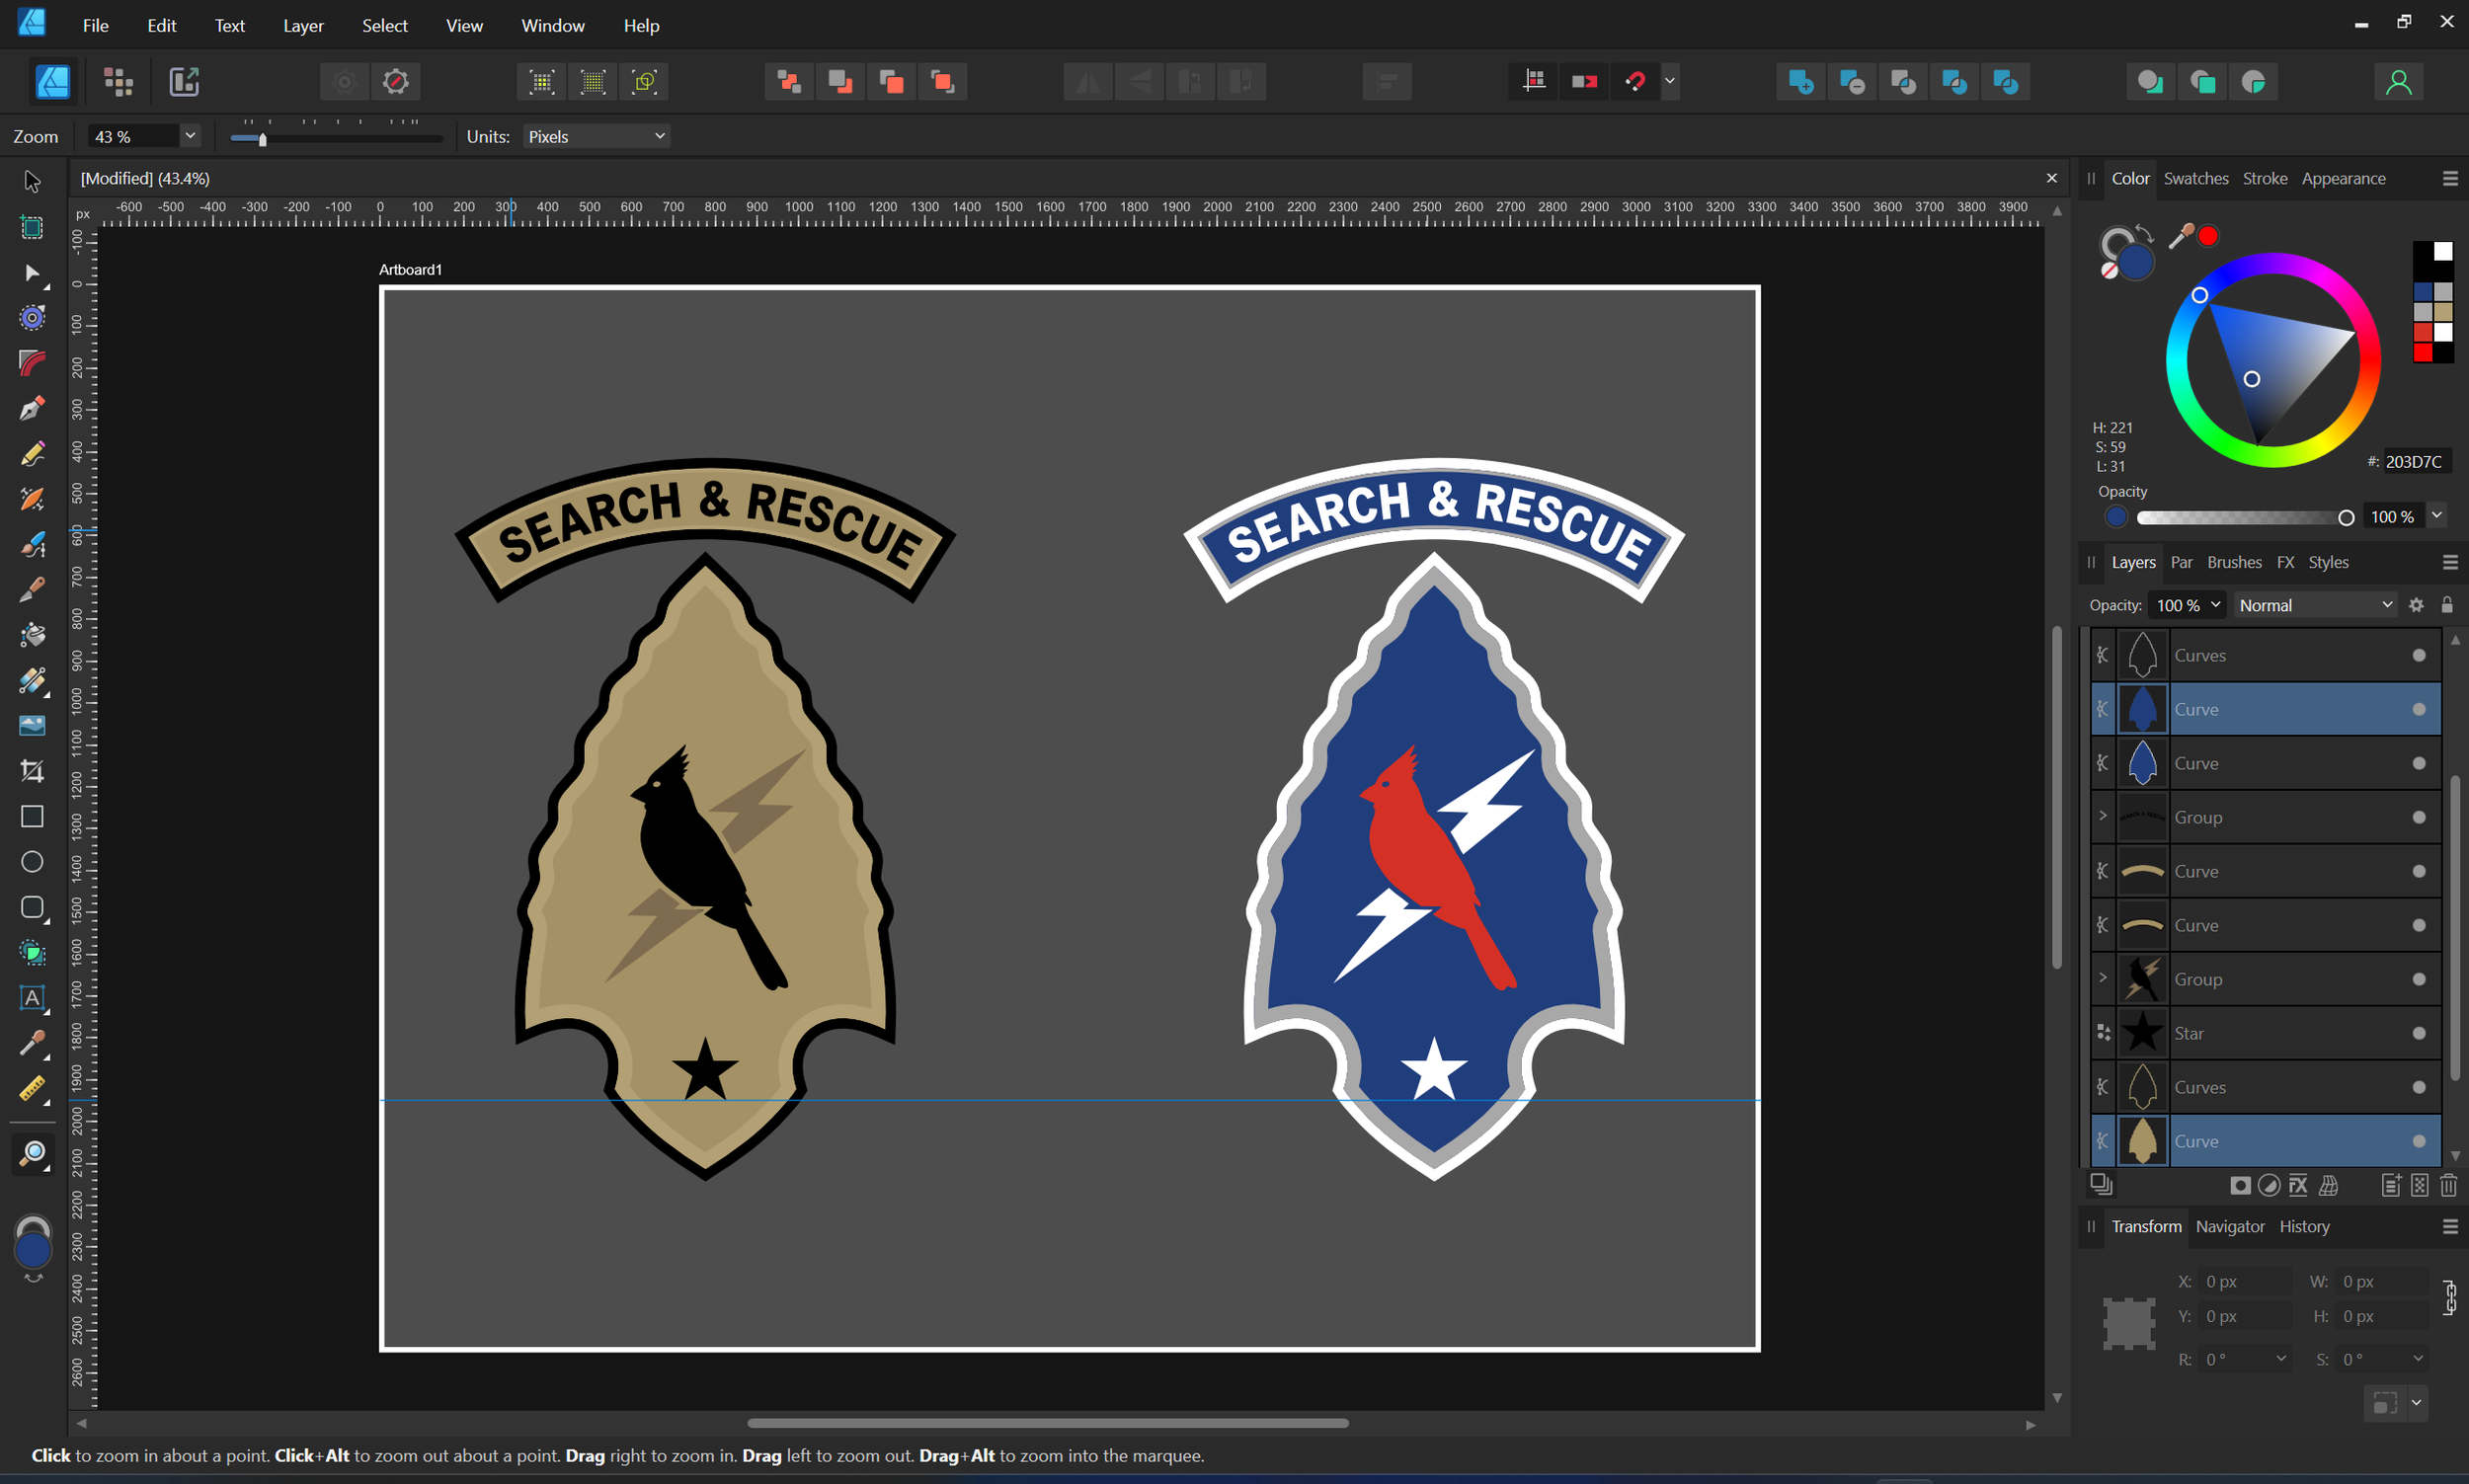The height and width of the screenshot is (1484, 2469).
Task: Open the Zoom percentage dropdown
Action: click(190, 136)
